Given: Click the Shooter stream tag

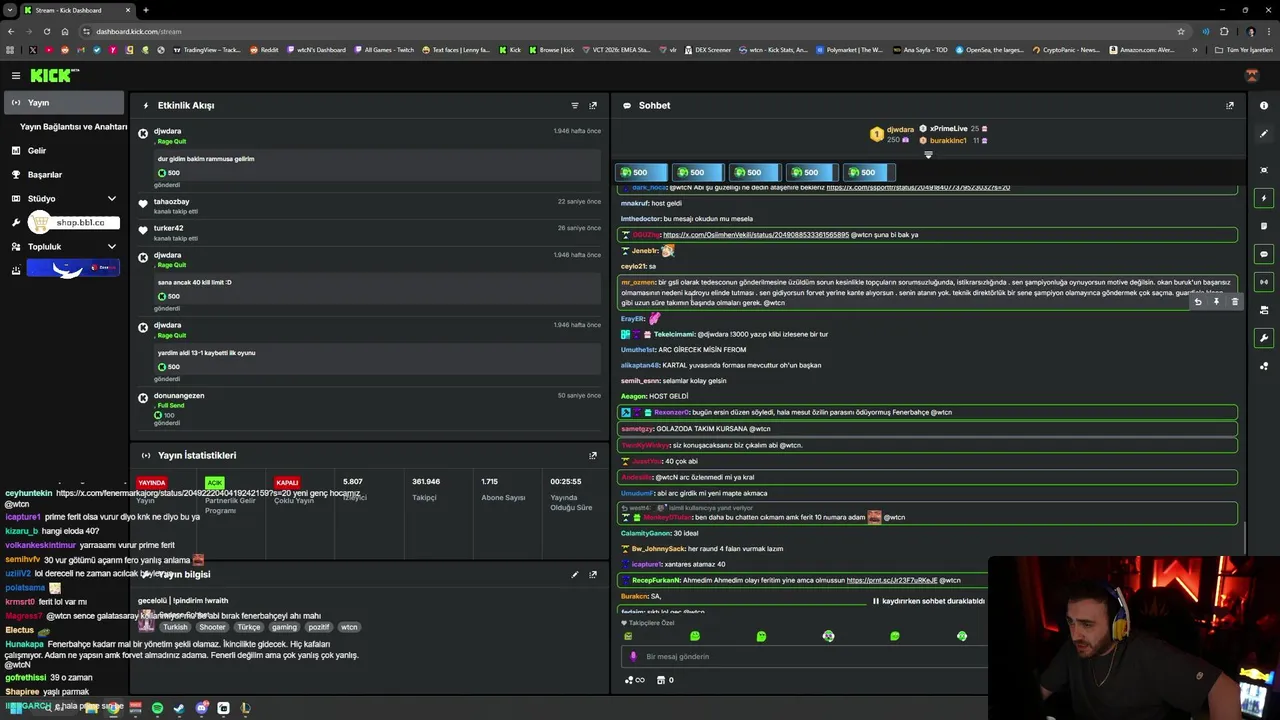Looking at the screenshot, I should (x=212, y=627).
